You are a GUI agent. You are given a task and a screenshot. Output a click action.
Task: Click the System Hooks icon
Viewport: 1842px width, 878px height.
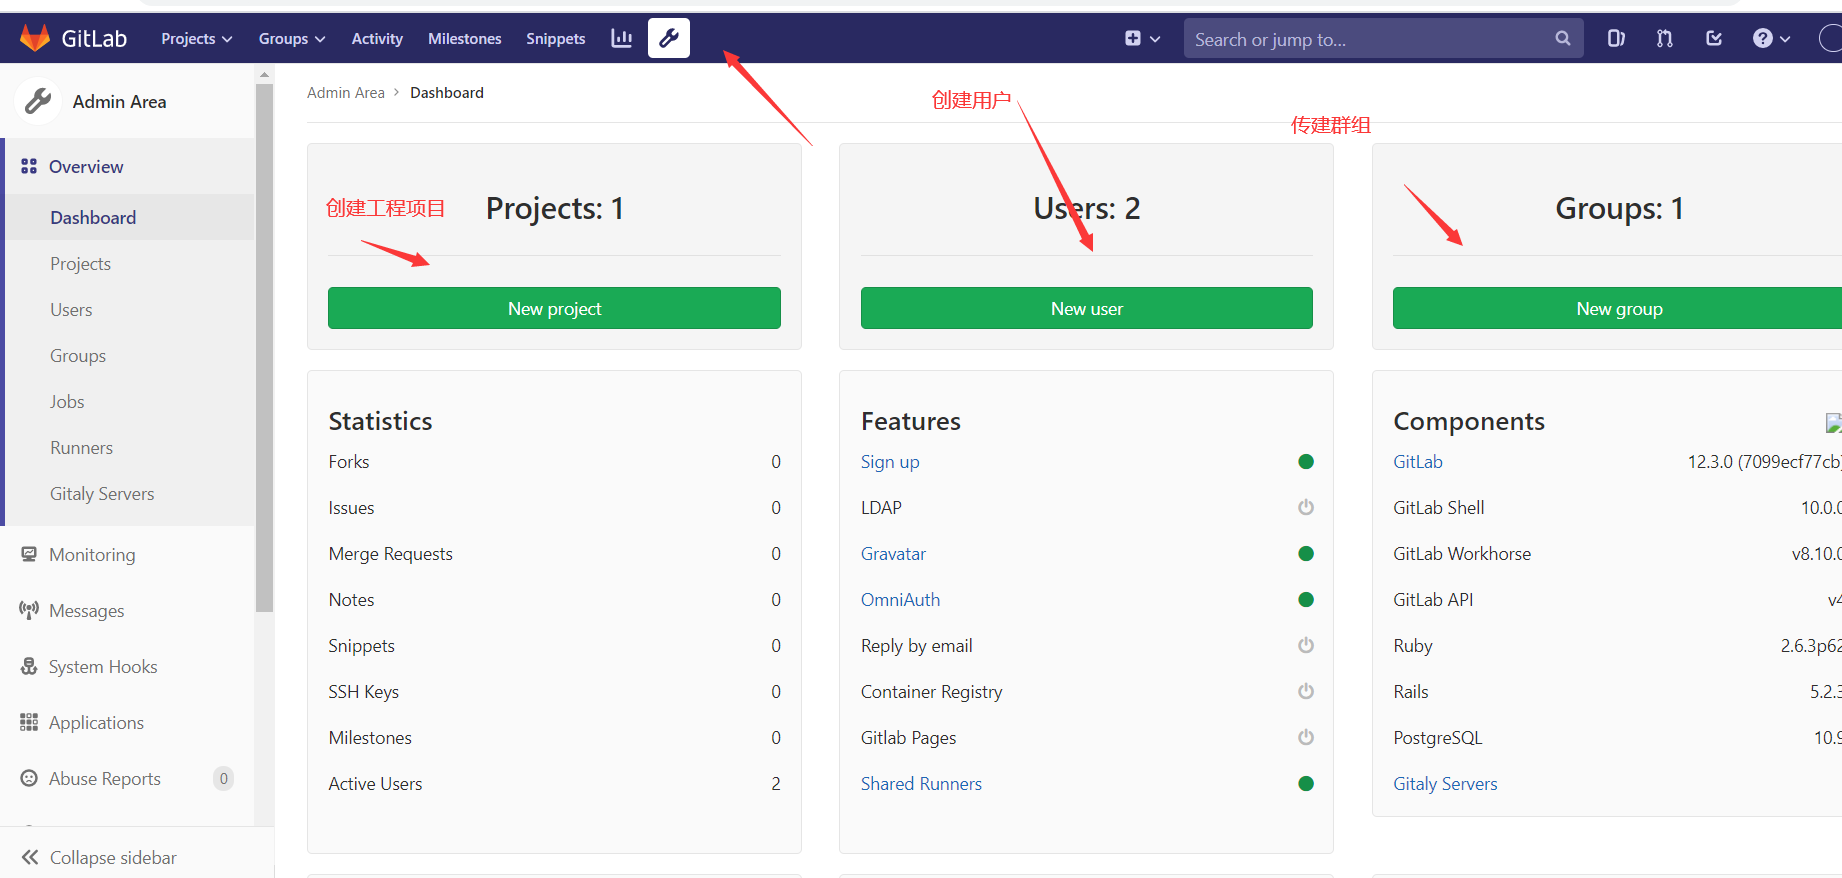29,666
